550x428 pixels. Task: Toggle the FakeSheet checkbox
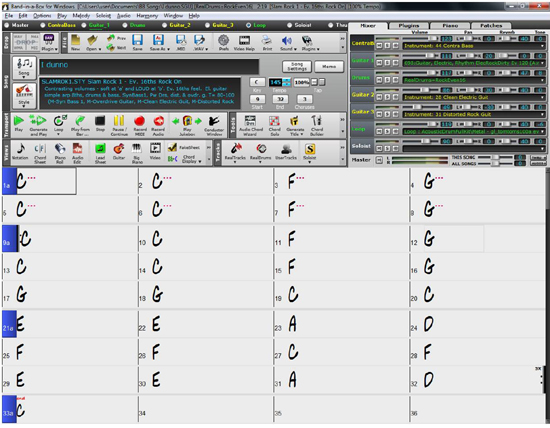coord(172,147)
